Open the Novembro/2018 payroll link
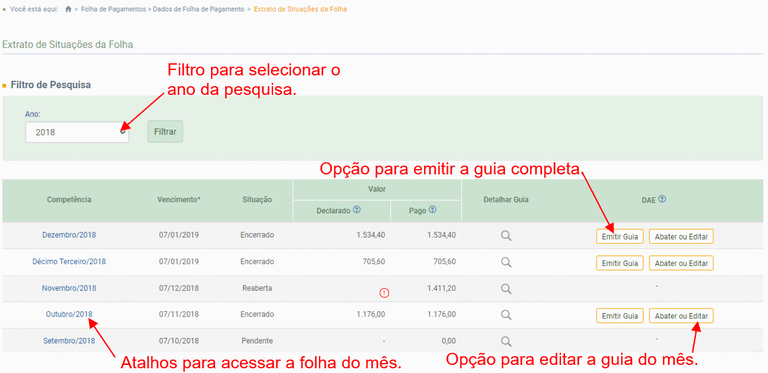Image resolution: width=768 pixels, height=373 pixels. [69, 288]
